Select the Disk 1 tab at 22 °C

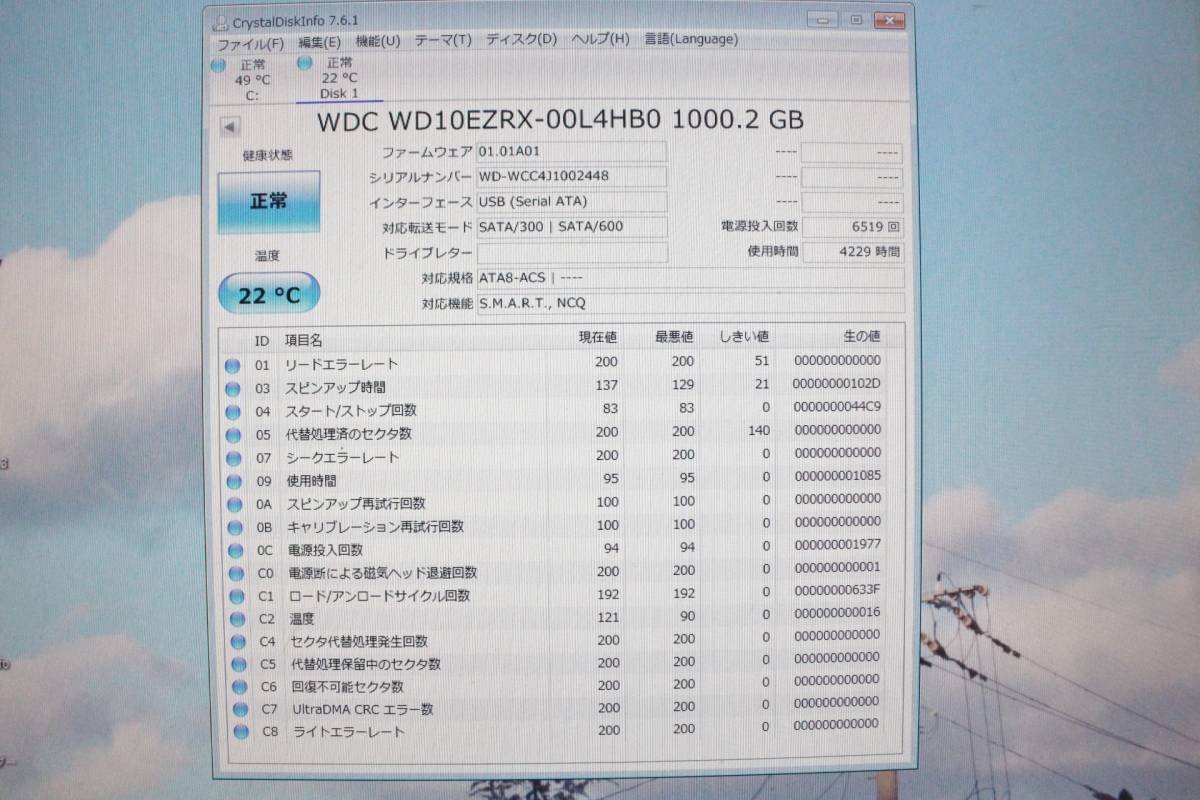click(339, 78)
